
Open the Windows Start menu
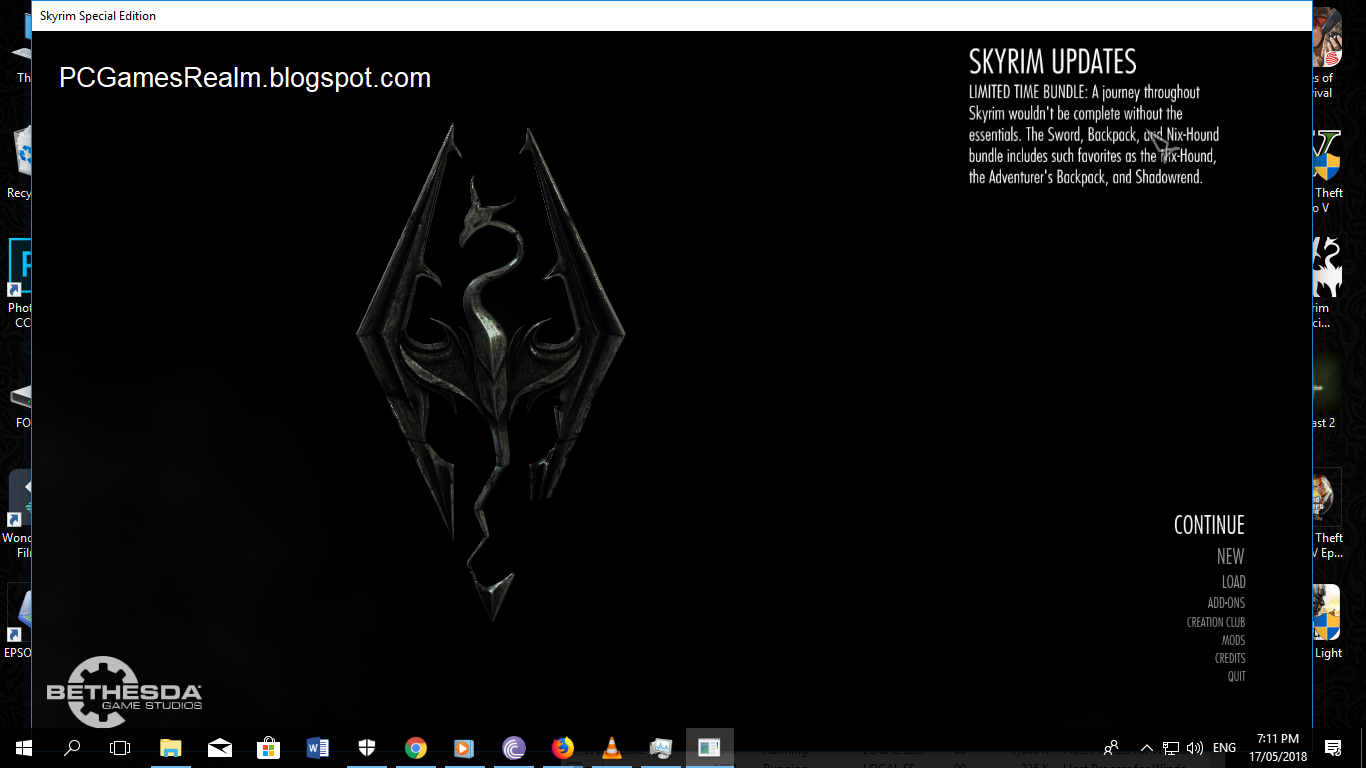(23, 747)
